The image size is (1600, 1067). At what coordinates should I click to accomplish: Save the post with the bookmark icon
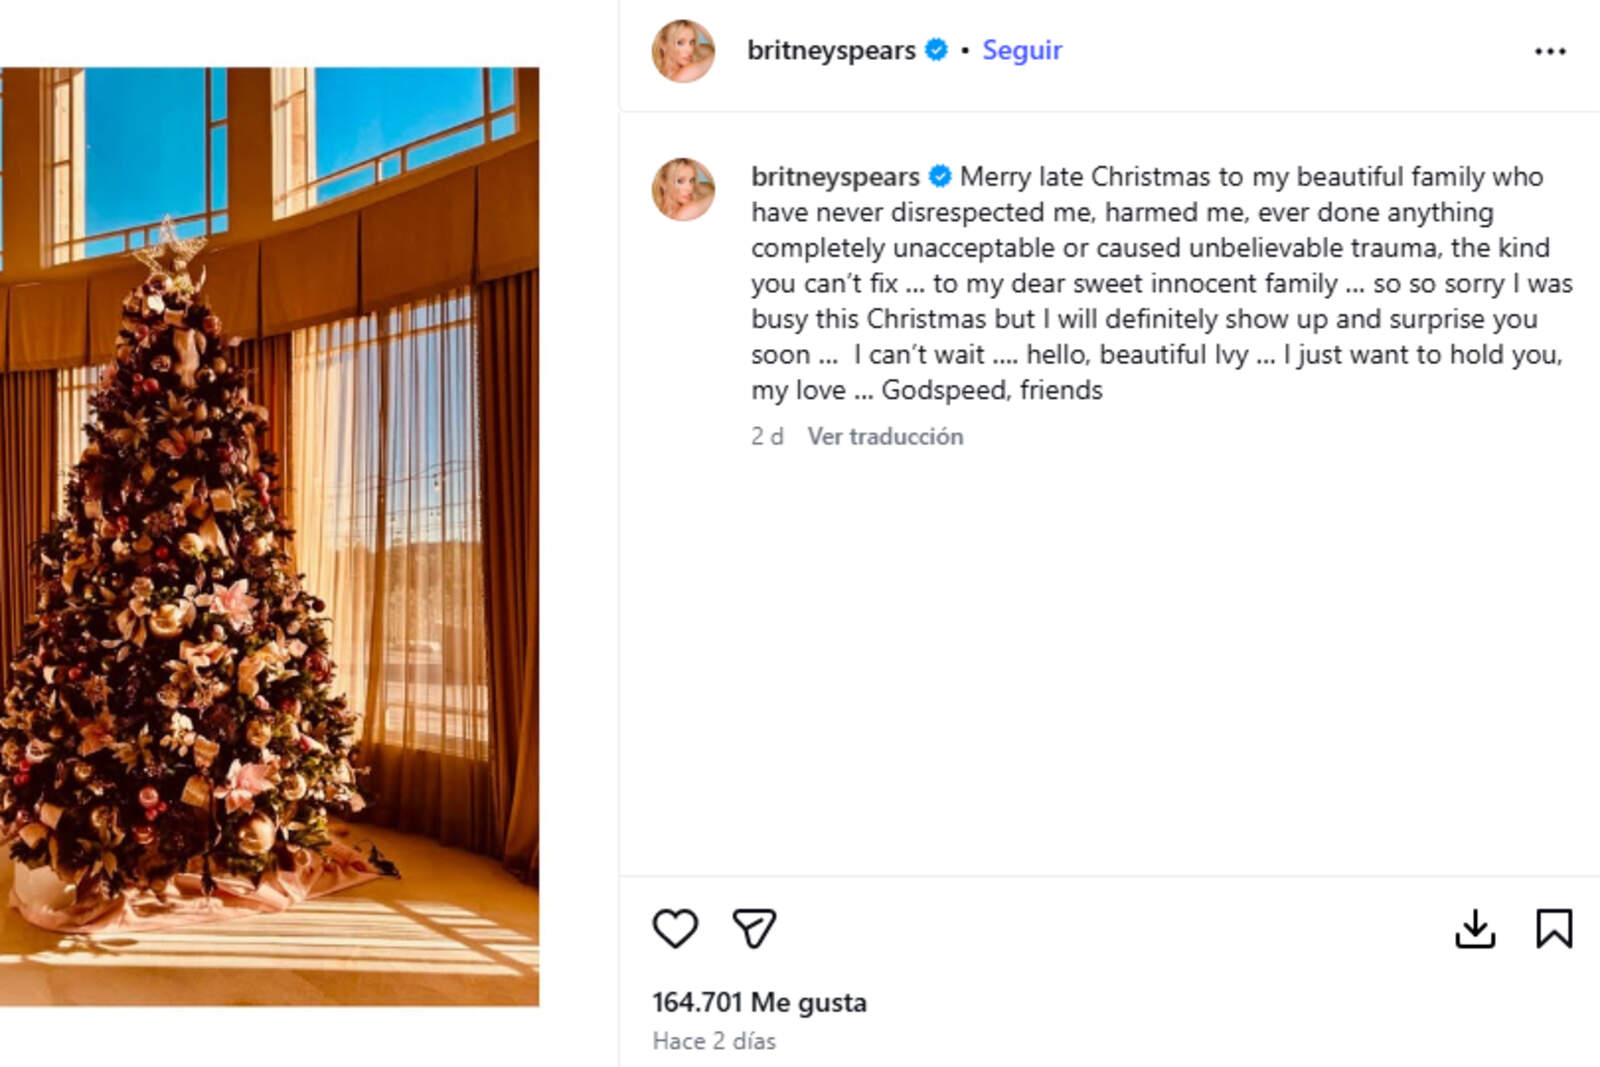[x=1556, y=928]
